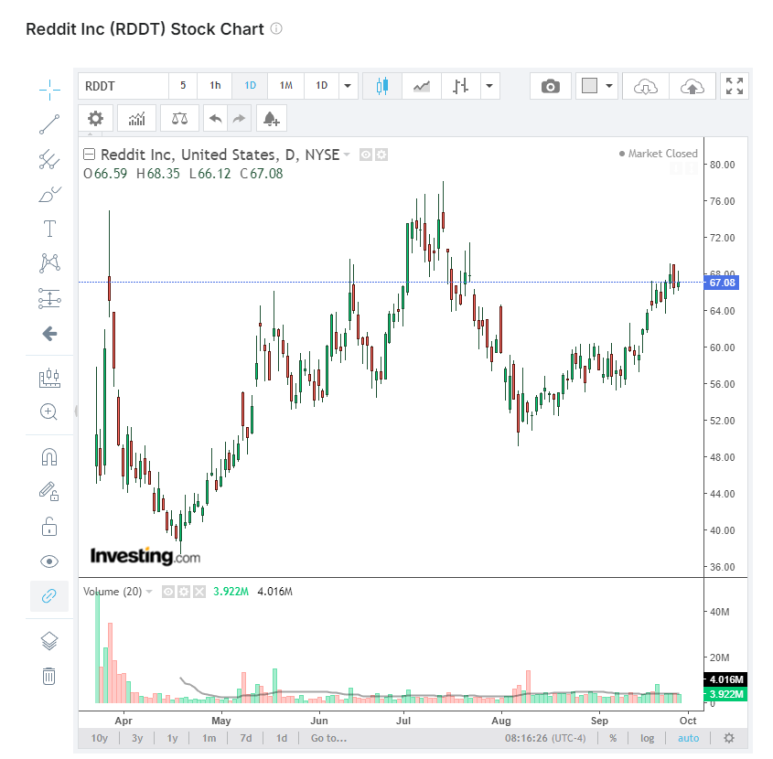Click the undo arrow
The image size is (773, 759).
(215, 118)
